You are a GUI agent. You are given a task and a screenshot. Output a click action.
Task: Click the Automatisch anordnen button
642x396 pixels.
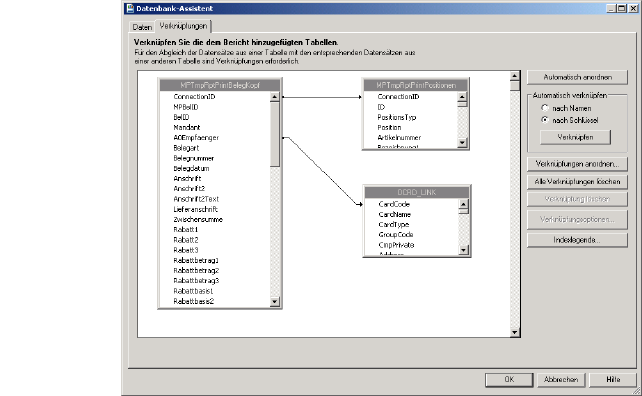tap(577, 77)
